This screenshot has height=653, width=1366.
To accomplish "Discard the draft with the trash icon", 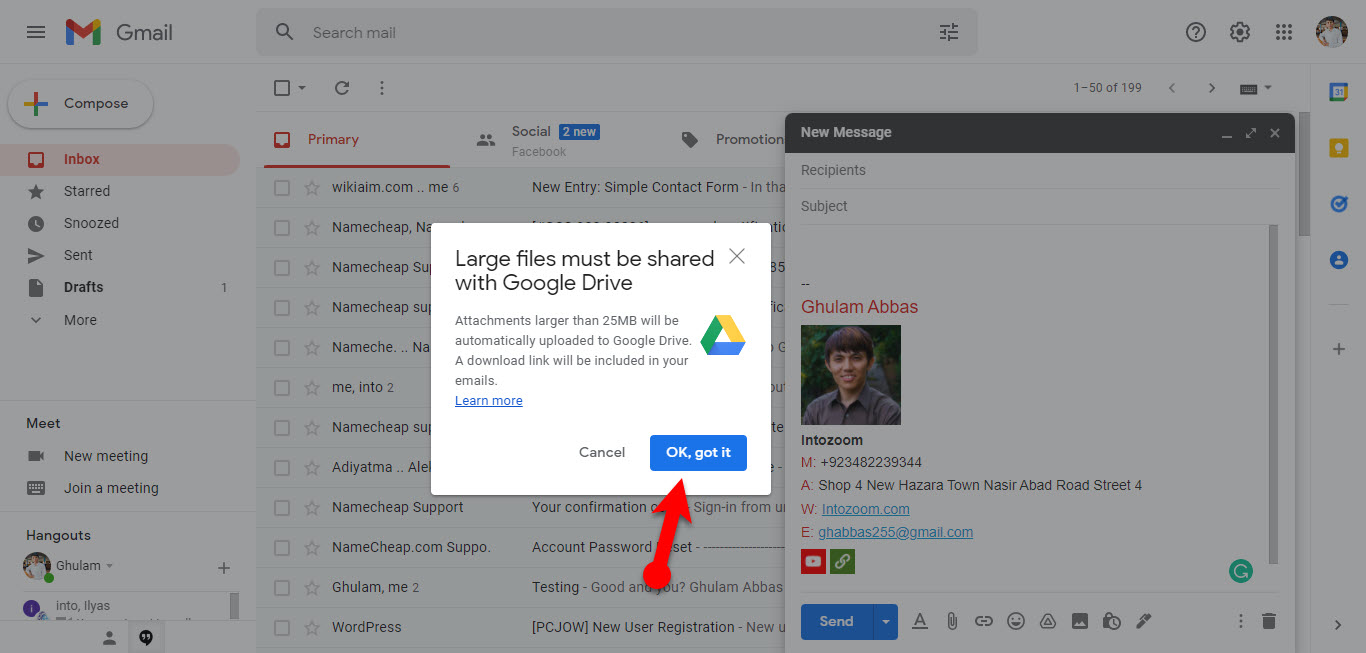I will [1269, 621].
